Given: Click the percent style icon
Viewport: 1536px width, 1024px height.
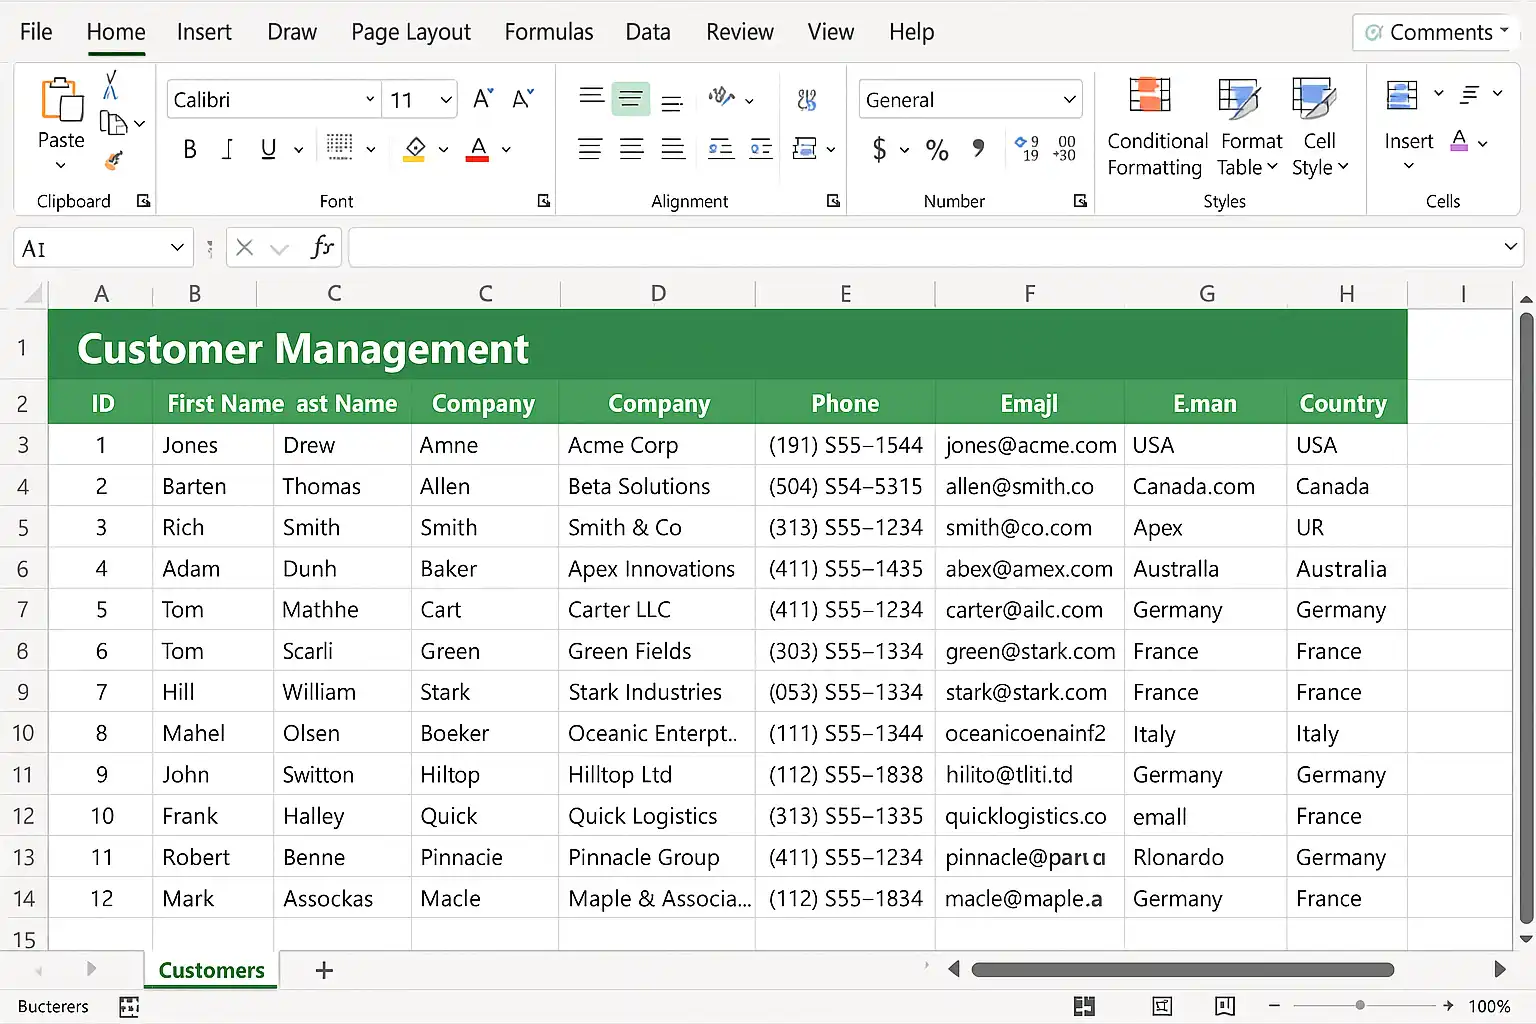Looking at the screenshot, I should click(936, 150).
